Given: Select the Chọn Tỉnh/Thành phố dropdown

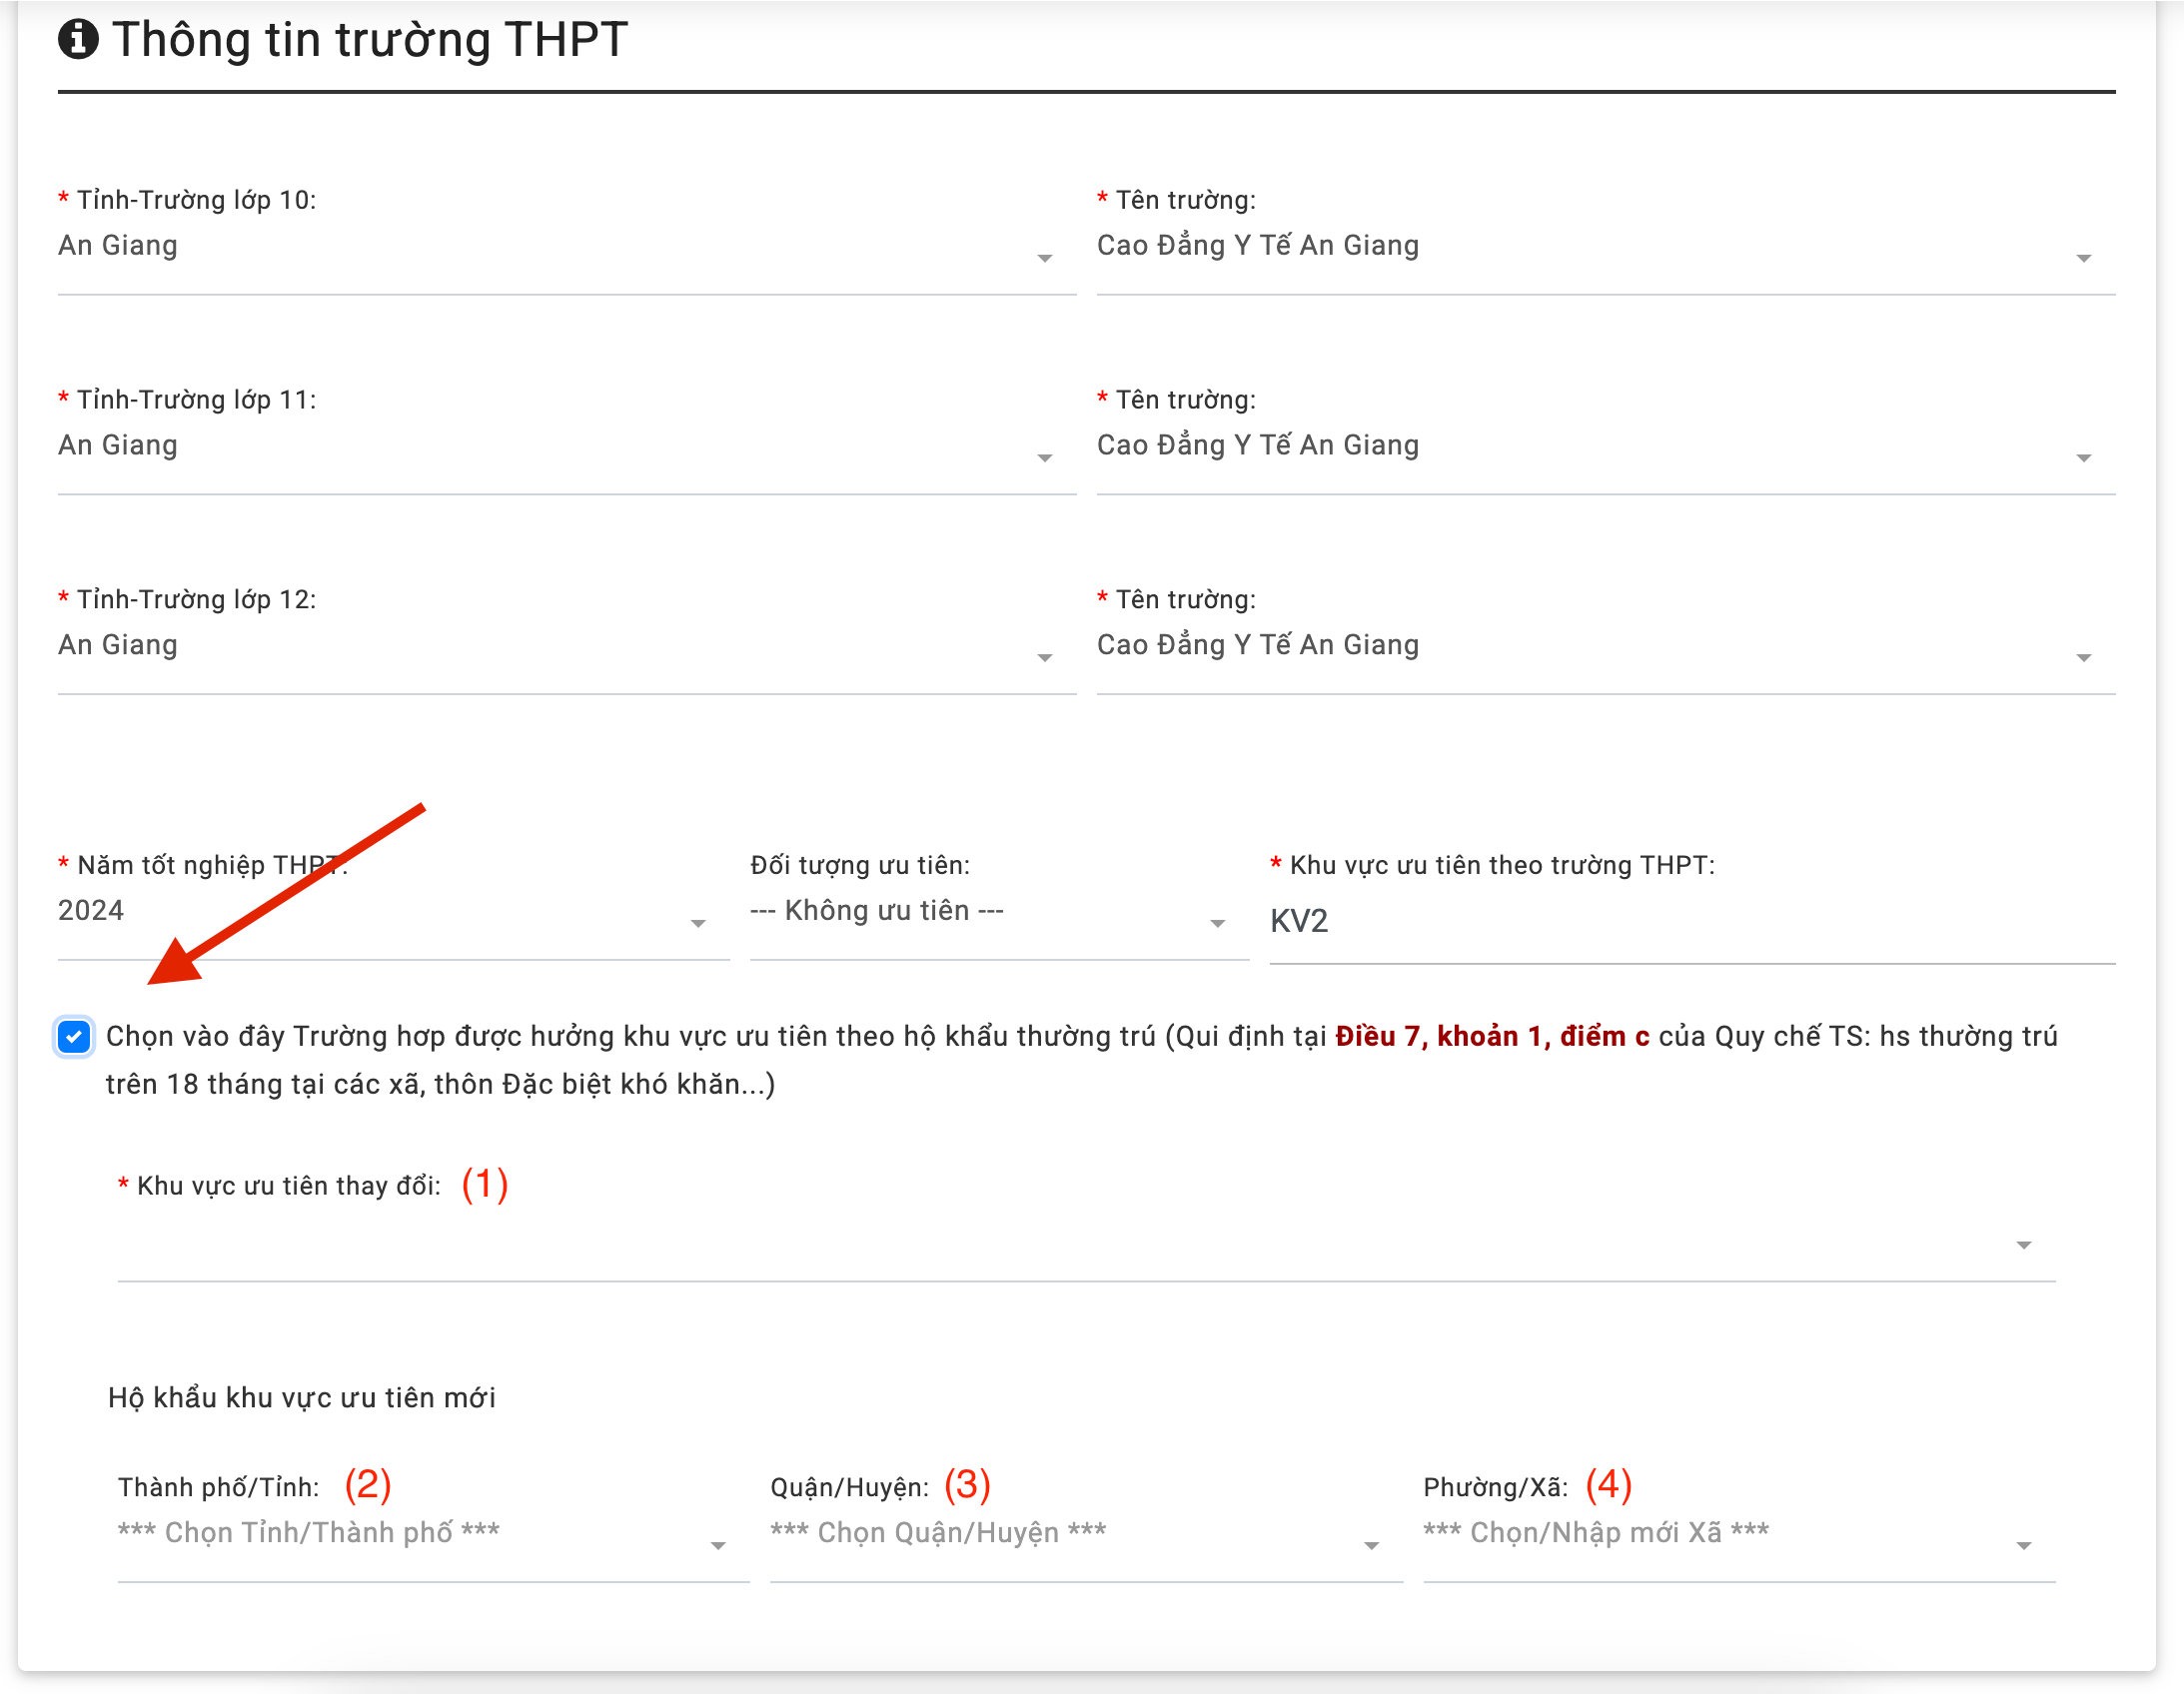Looking at the screenshot, I should pyautogui.click(x=432, y=1533).
